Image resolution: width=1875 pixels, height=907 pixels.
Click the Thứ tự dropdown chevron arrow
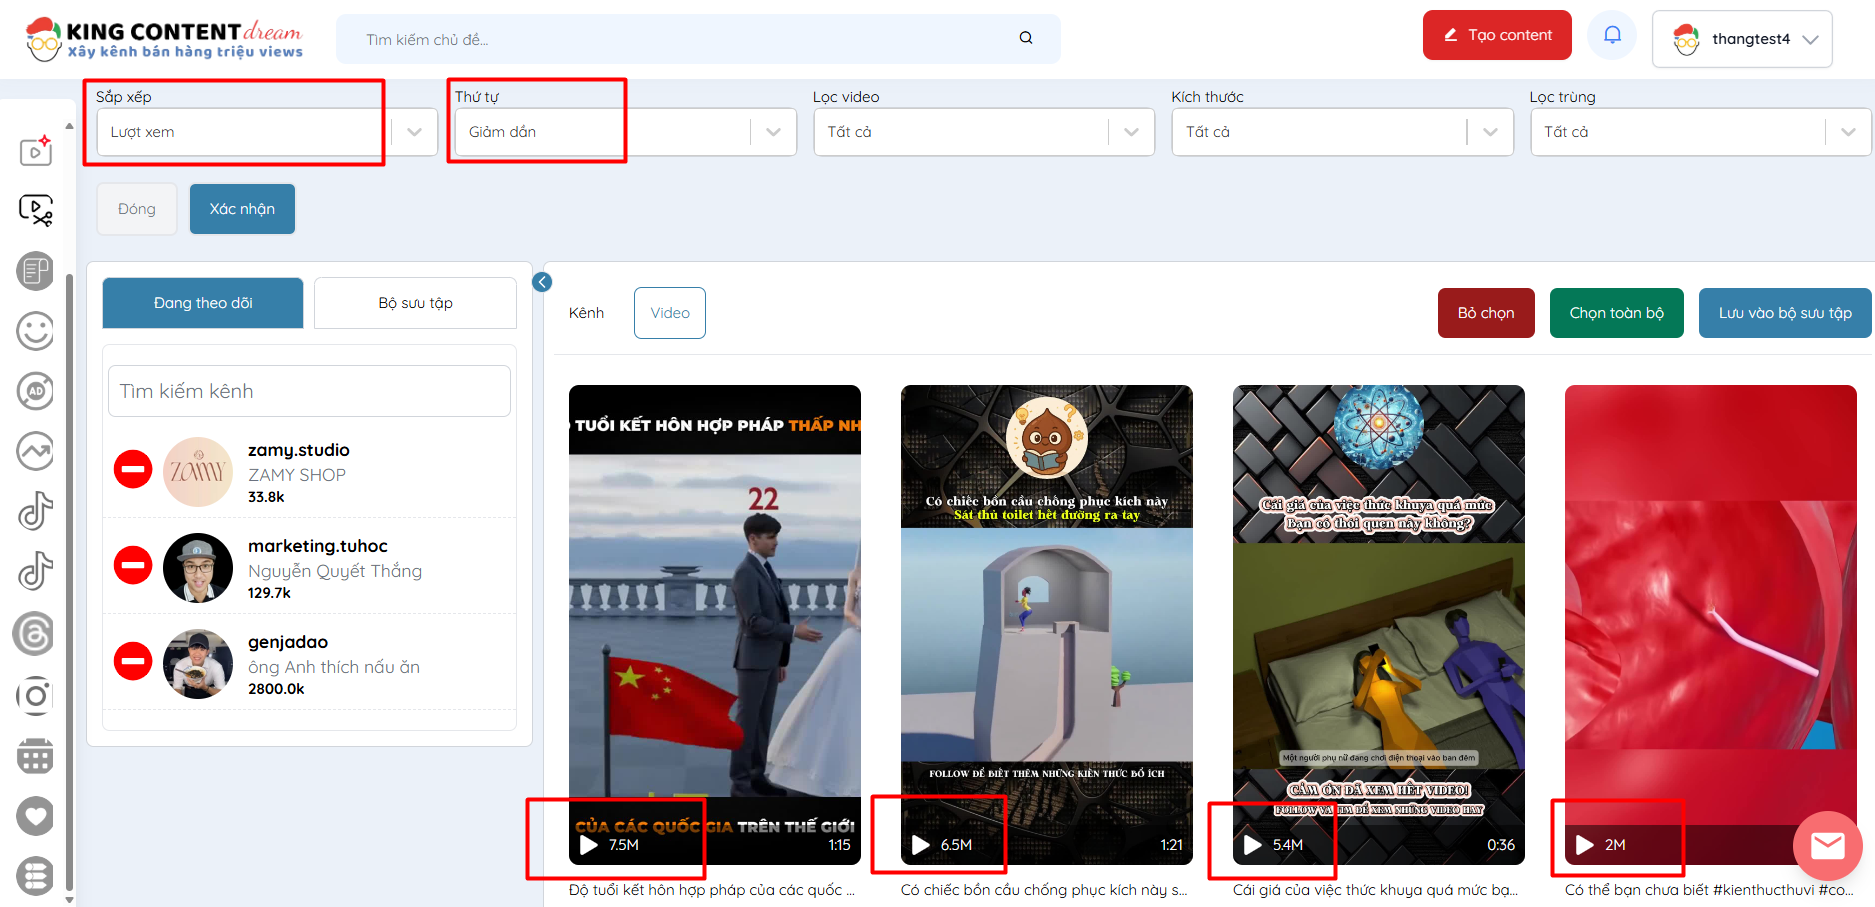tap(774, 132)
